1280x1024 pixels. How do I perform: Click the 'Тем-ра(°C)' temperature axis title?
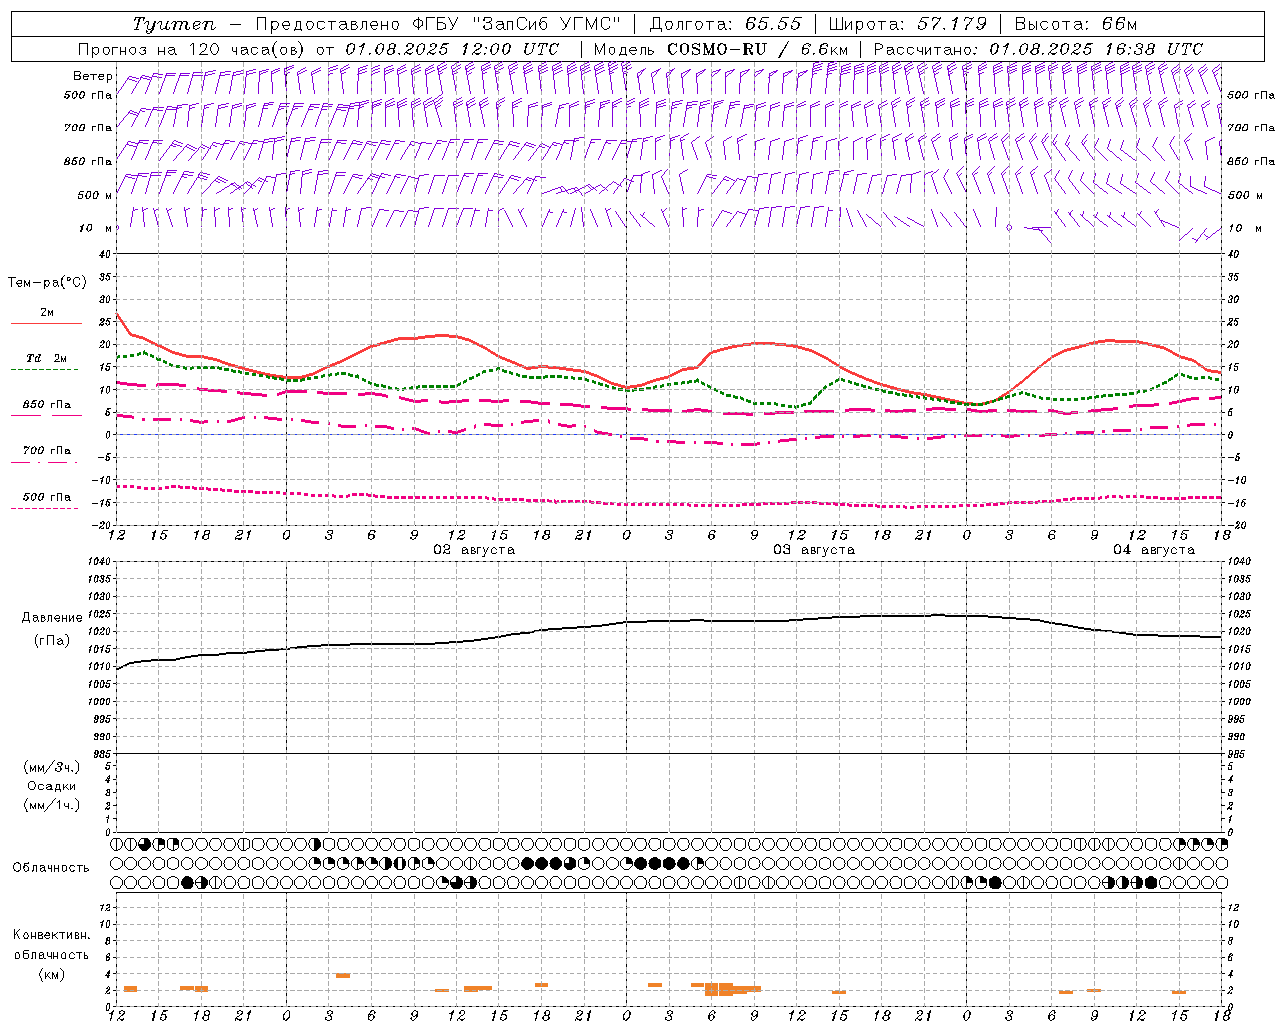pyautogui.click(x=47, y=283)
